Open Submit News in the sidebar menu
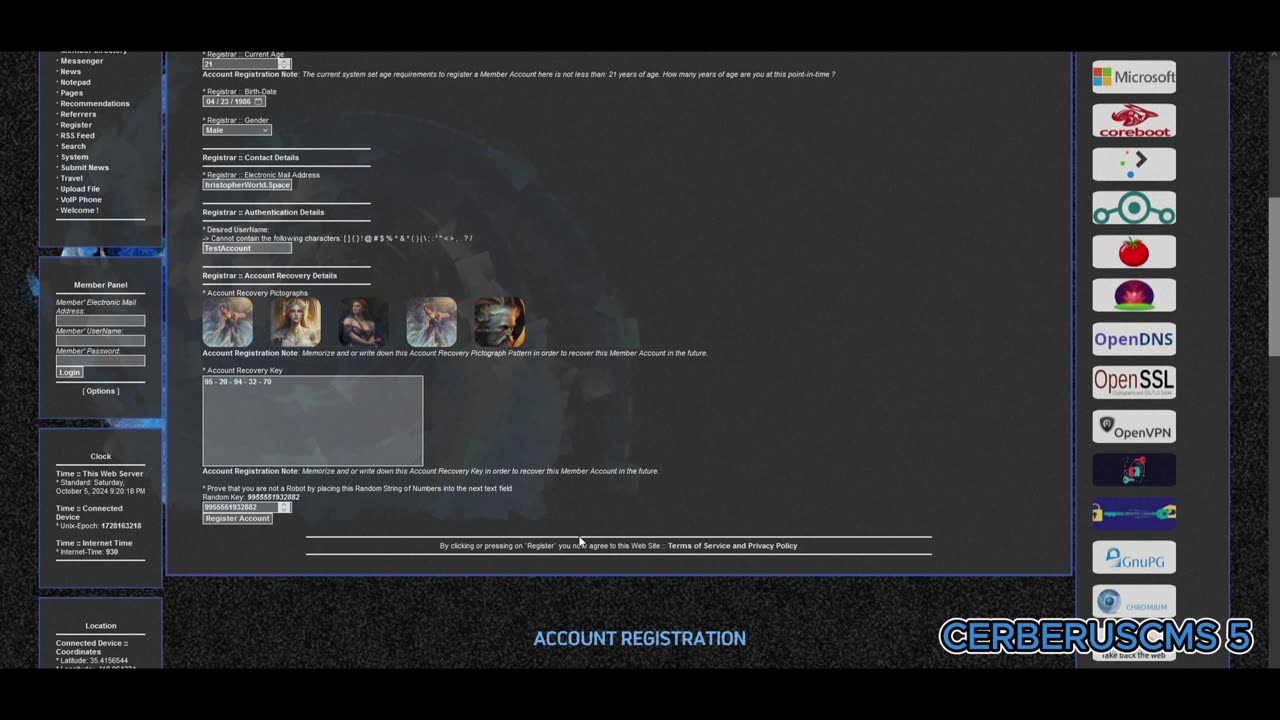This screenshot has width=1280, height=720. (x=84, y=168)
